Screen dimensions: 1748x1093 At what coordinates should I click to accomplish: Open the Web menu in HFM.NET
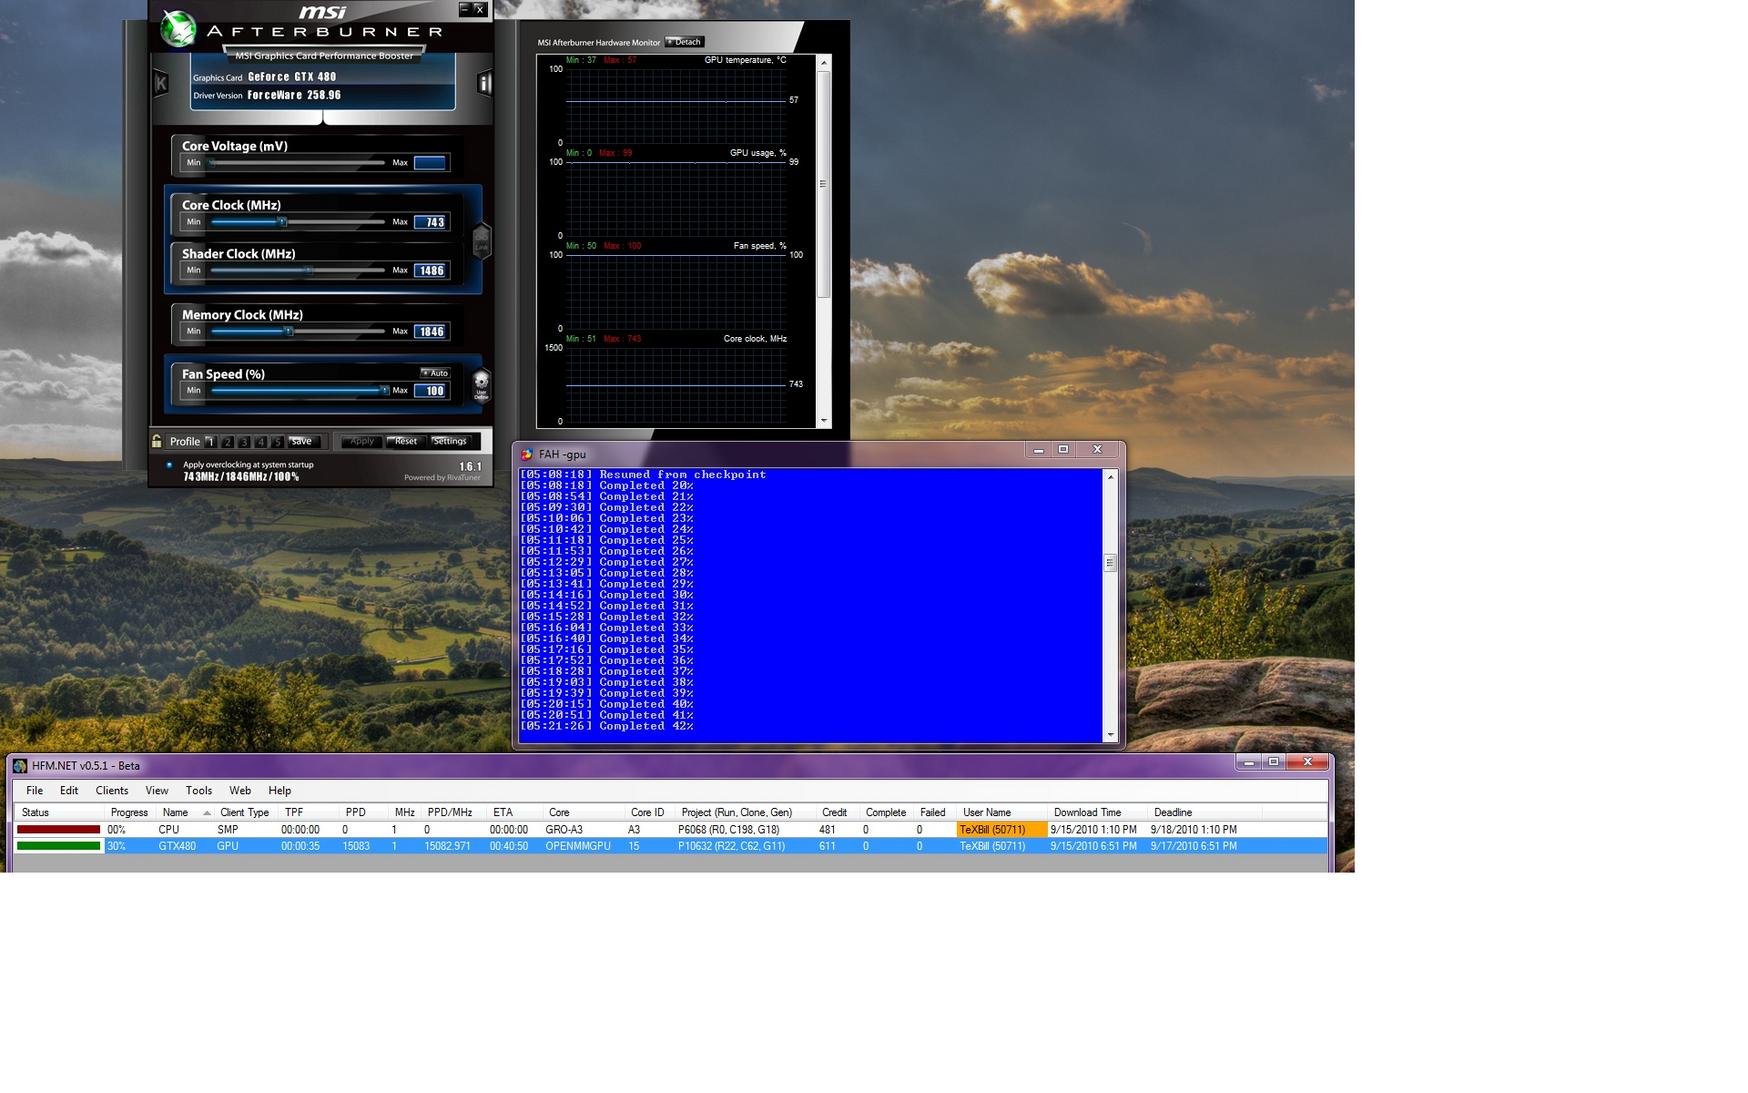[240, 790]
